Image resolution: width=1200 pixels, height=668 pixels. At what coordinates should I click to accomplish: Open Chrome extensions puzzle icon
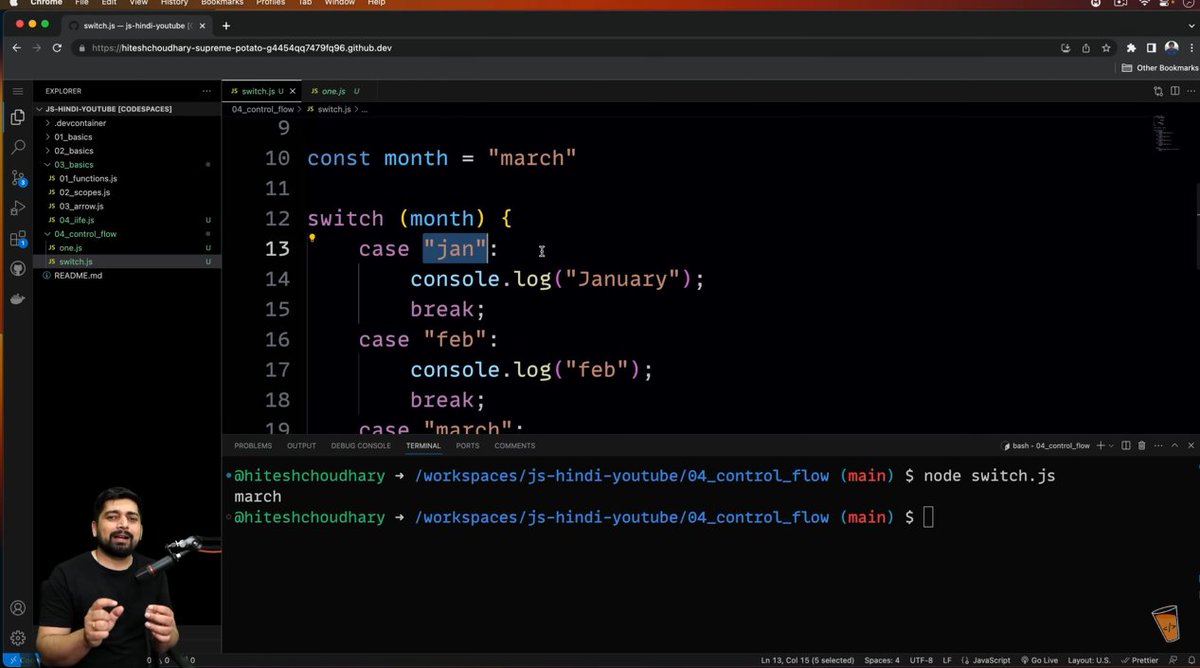click(x=1131, y=47)
